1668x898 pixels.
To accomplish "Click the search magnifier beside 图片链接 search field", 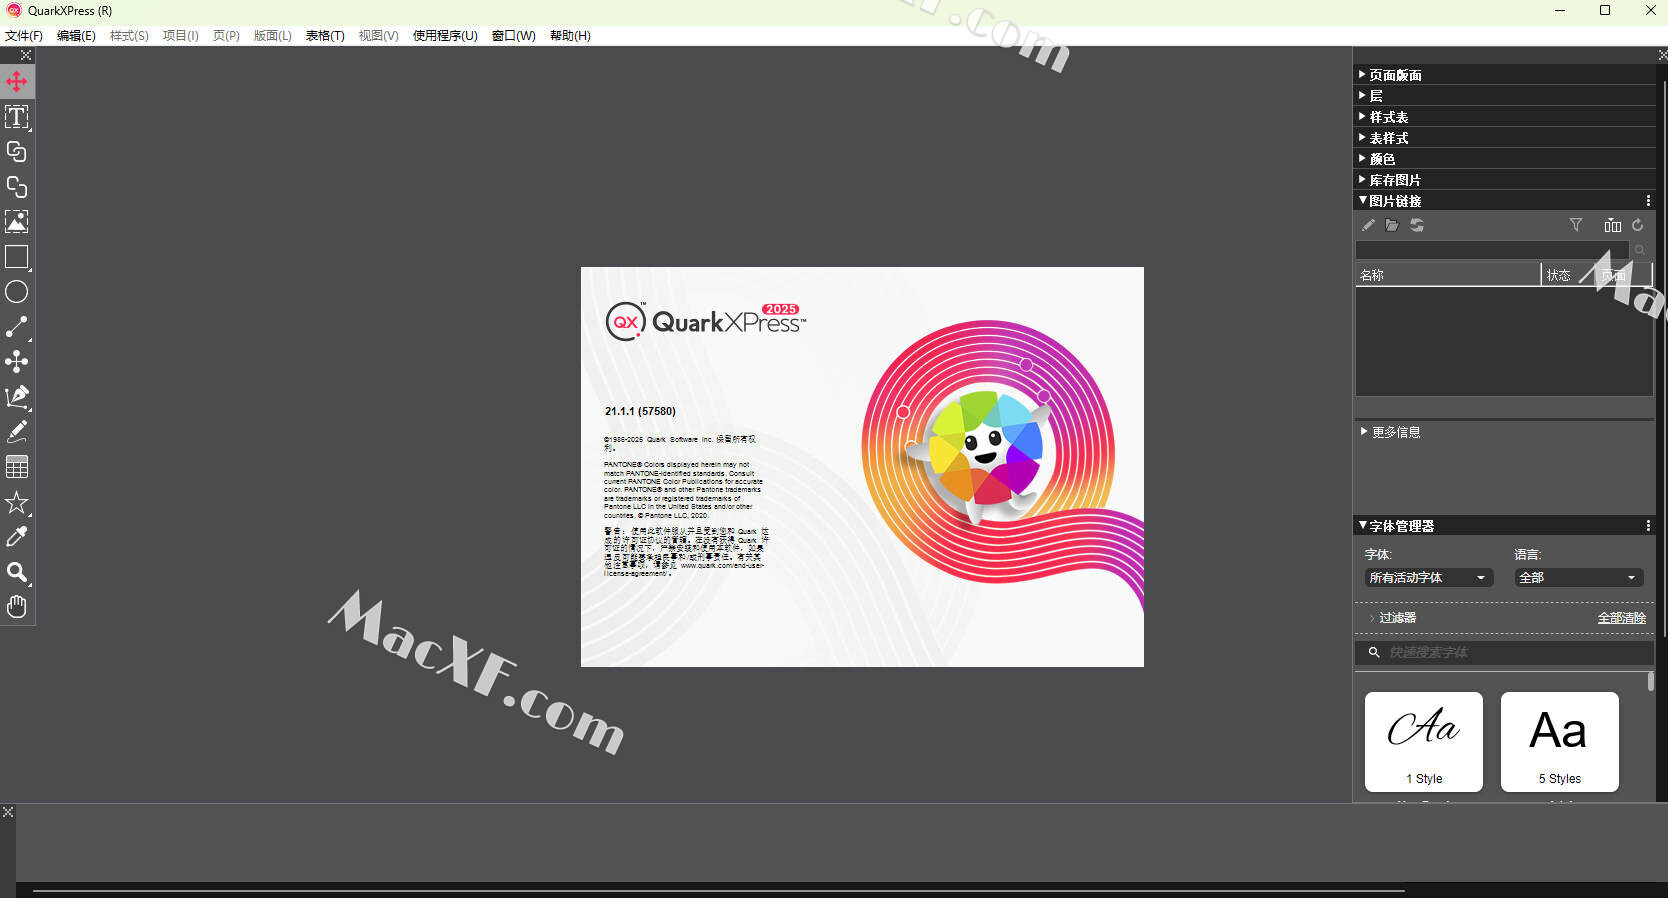I will [1640, 250].
